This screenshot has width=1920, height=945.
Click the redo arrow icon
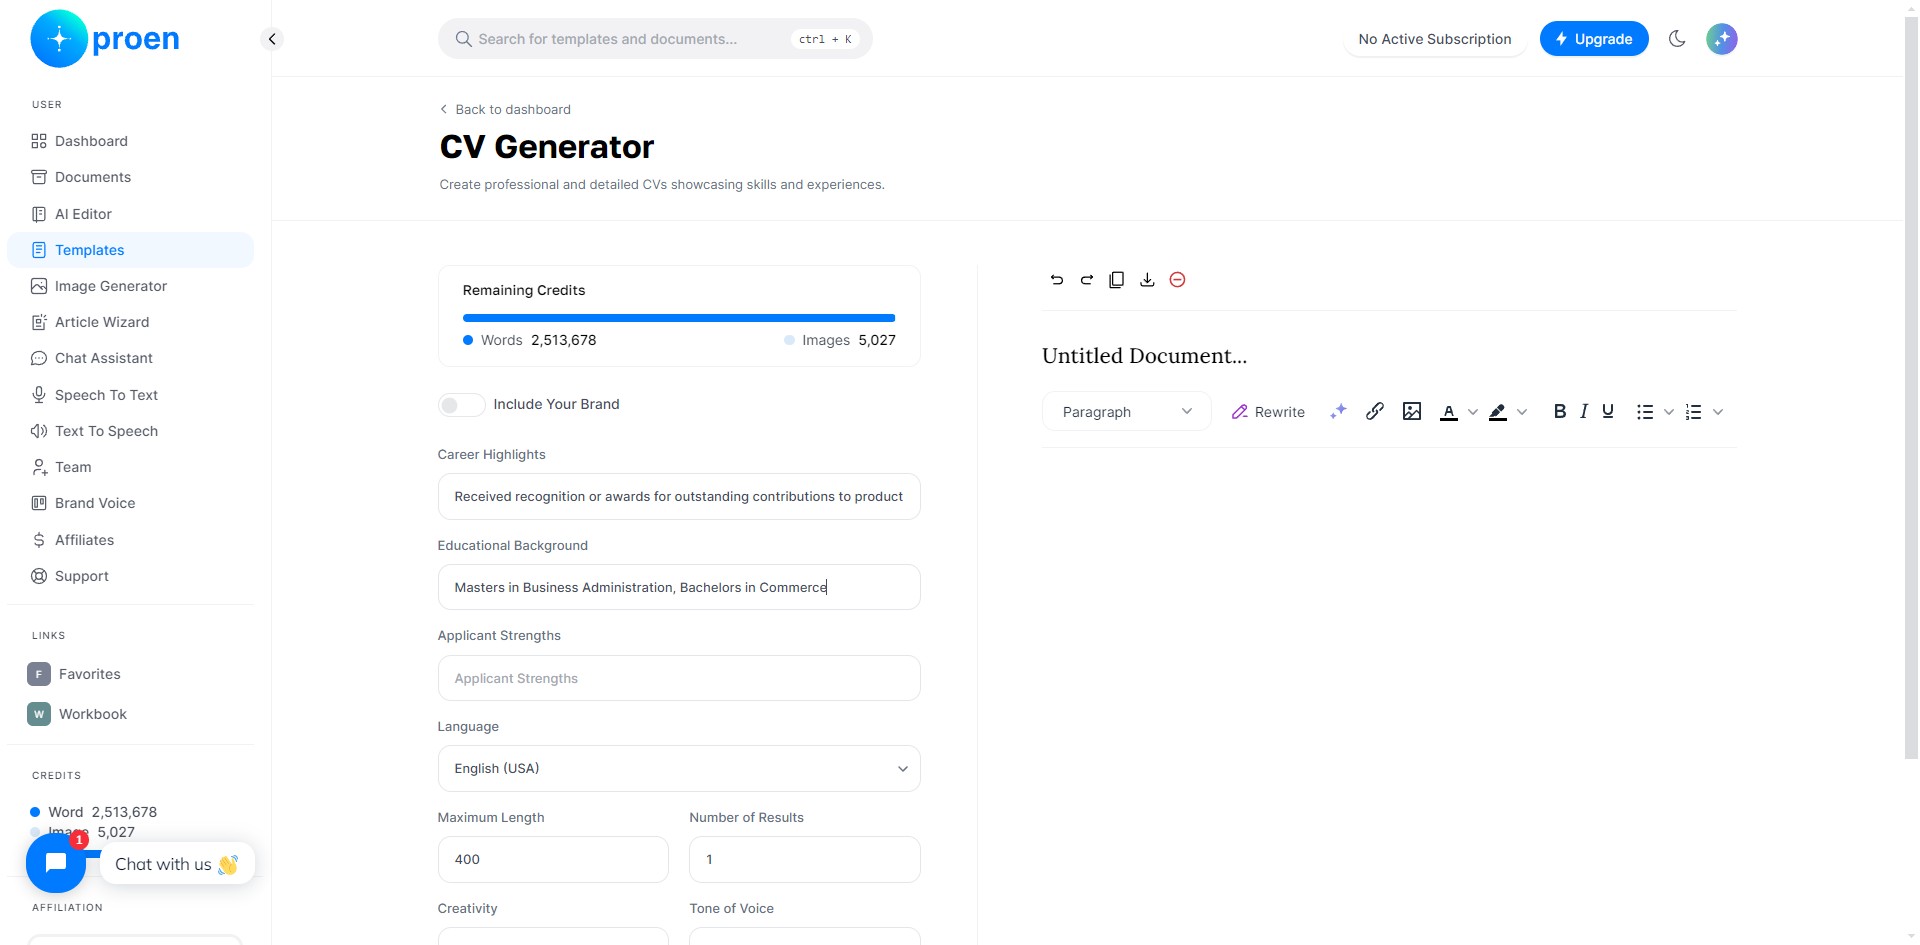pos(1087,280)
